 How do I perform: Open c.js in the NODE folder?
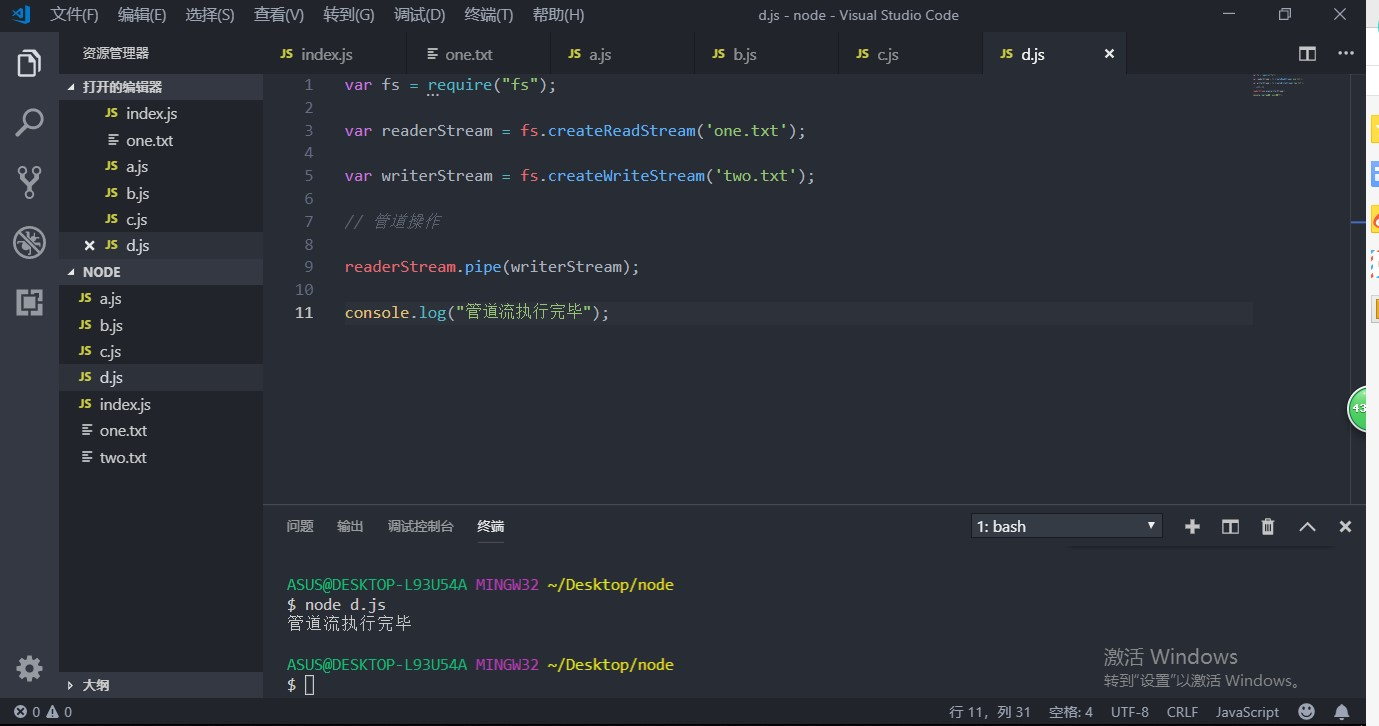tap(161, 351)
